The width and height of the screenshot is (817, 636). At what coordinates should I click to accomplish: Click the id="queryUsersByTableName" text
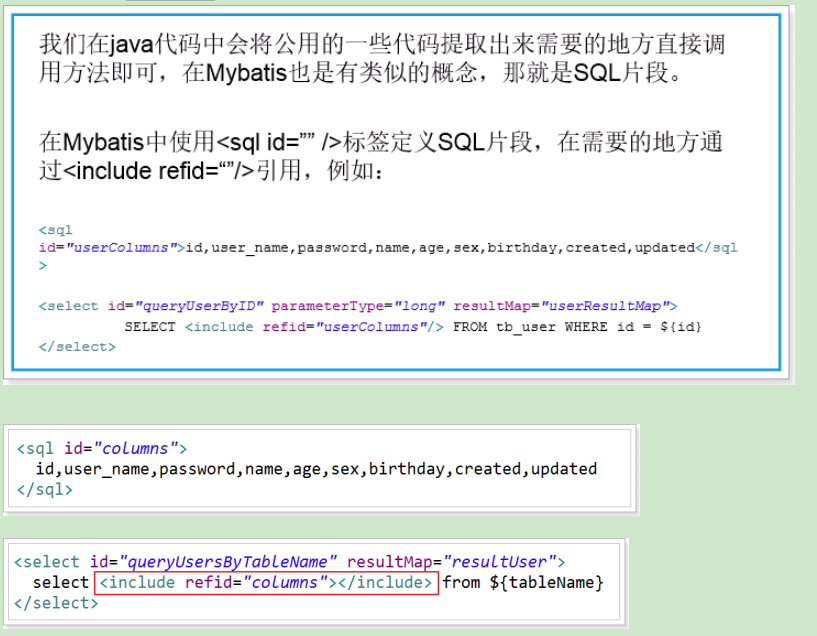(214, 562)
